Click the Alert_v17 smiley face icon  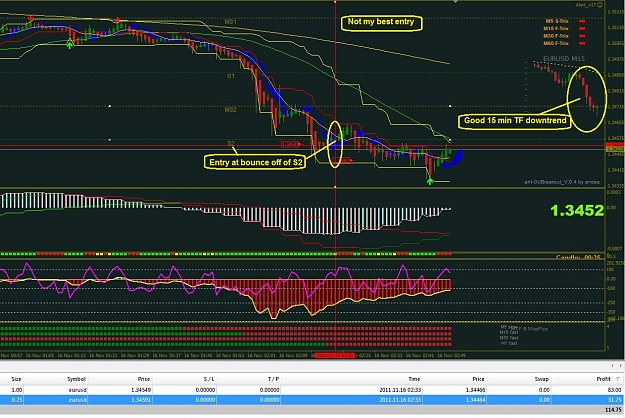[600, 5]
